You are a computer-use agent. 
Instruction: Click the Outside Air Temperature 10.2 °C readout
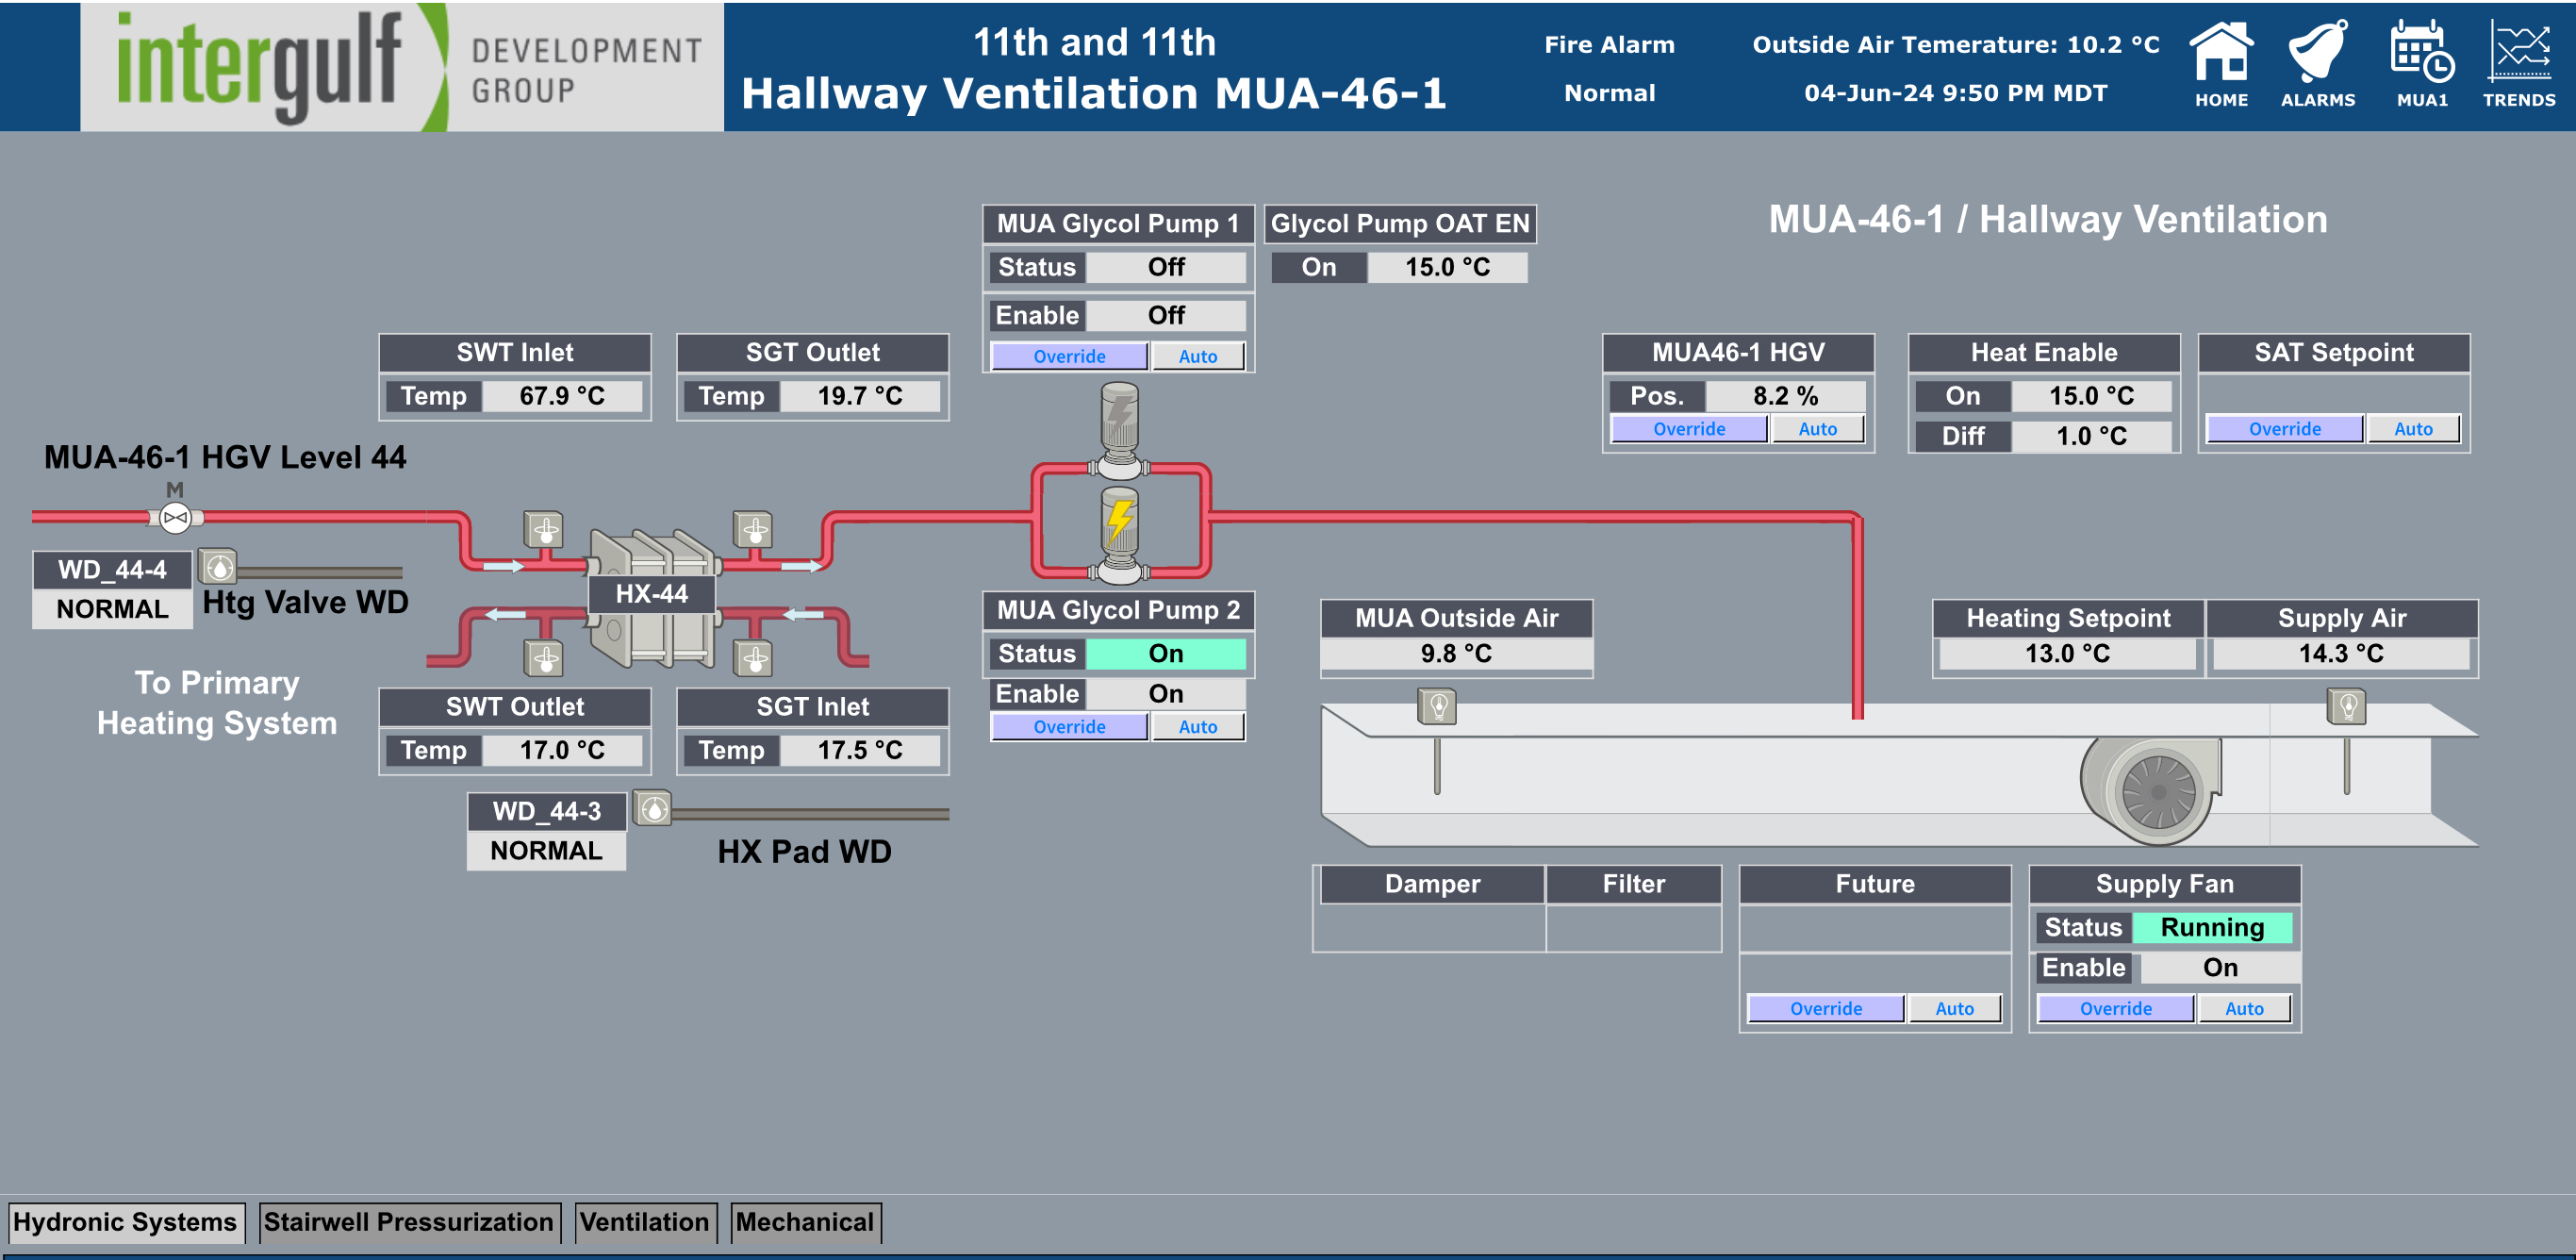tap(1956, 45)
